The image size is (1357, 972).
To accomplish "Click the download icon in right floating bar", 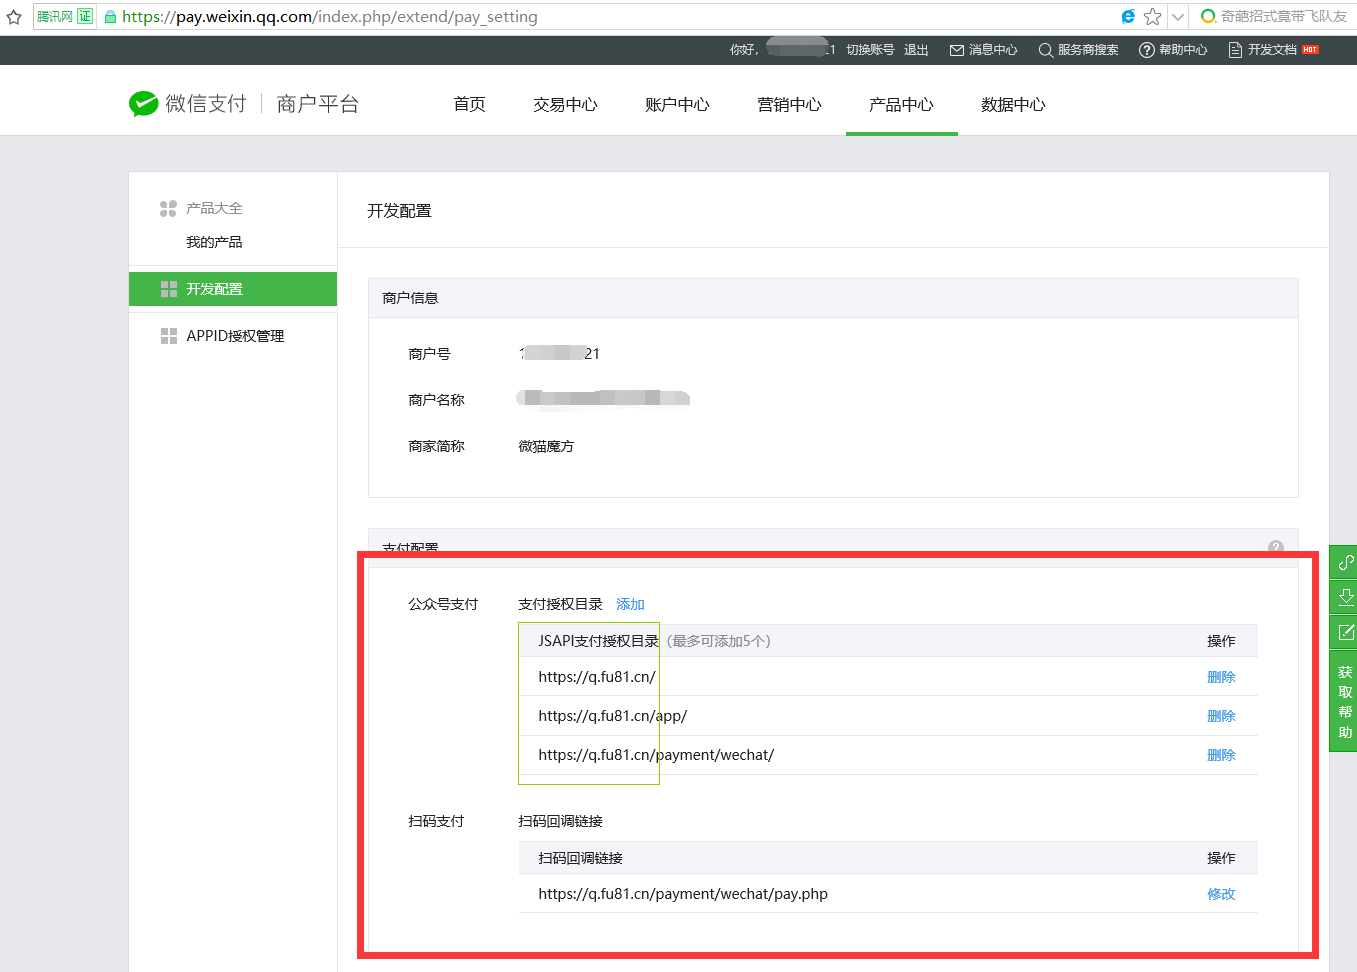I will pos(1345,597).
